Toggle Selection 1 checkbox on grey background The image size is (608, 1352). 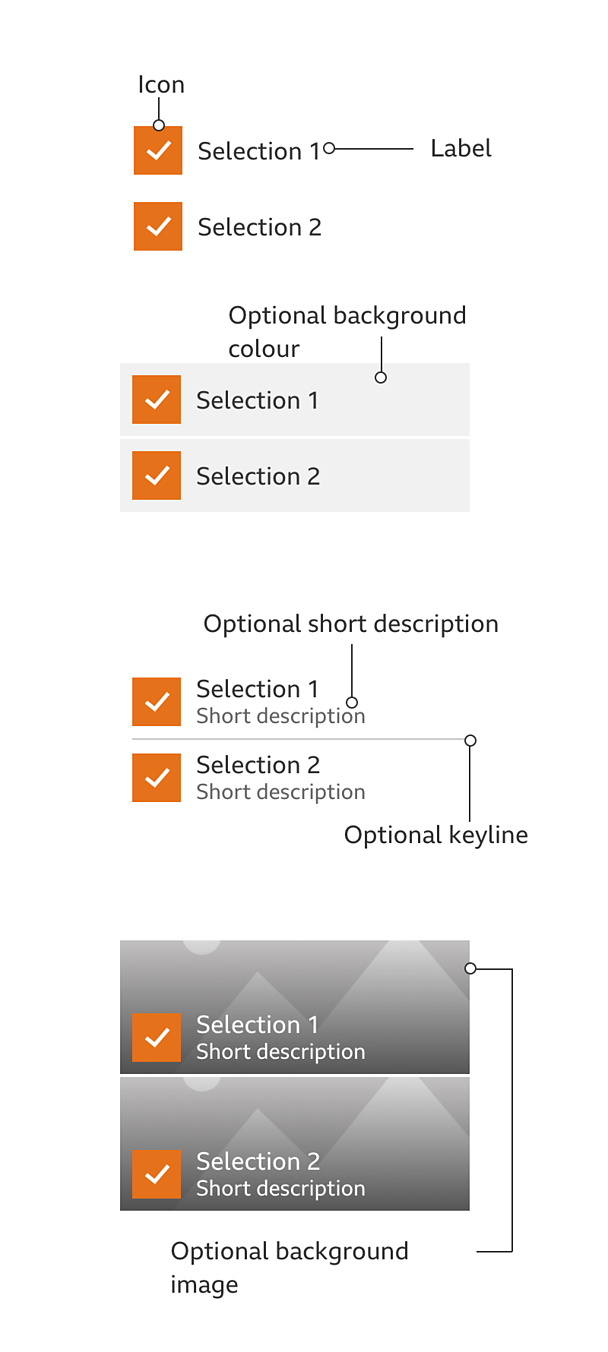point(156,399)
